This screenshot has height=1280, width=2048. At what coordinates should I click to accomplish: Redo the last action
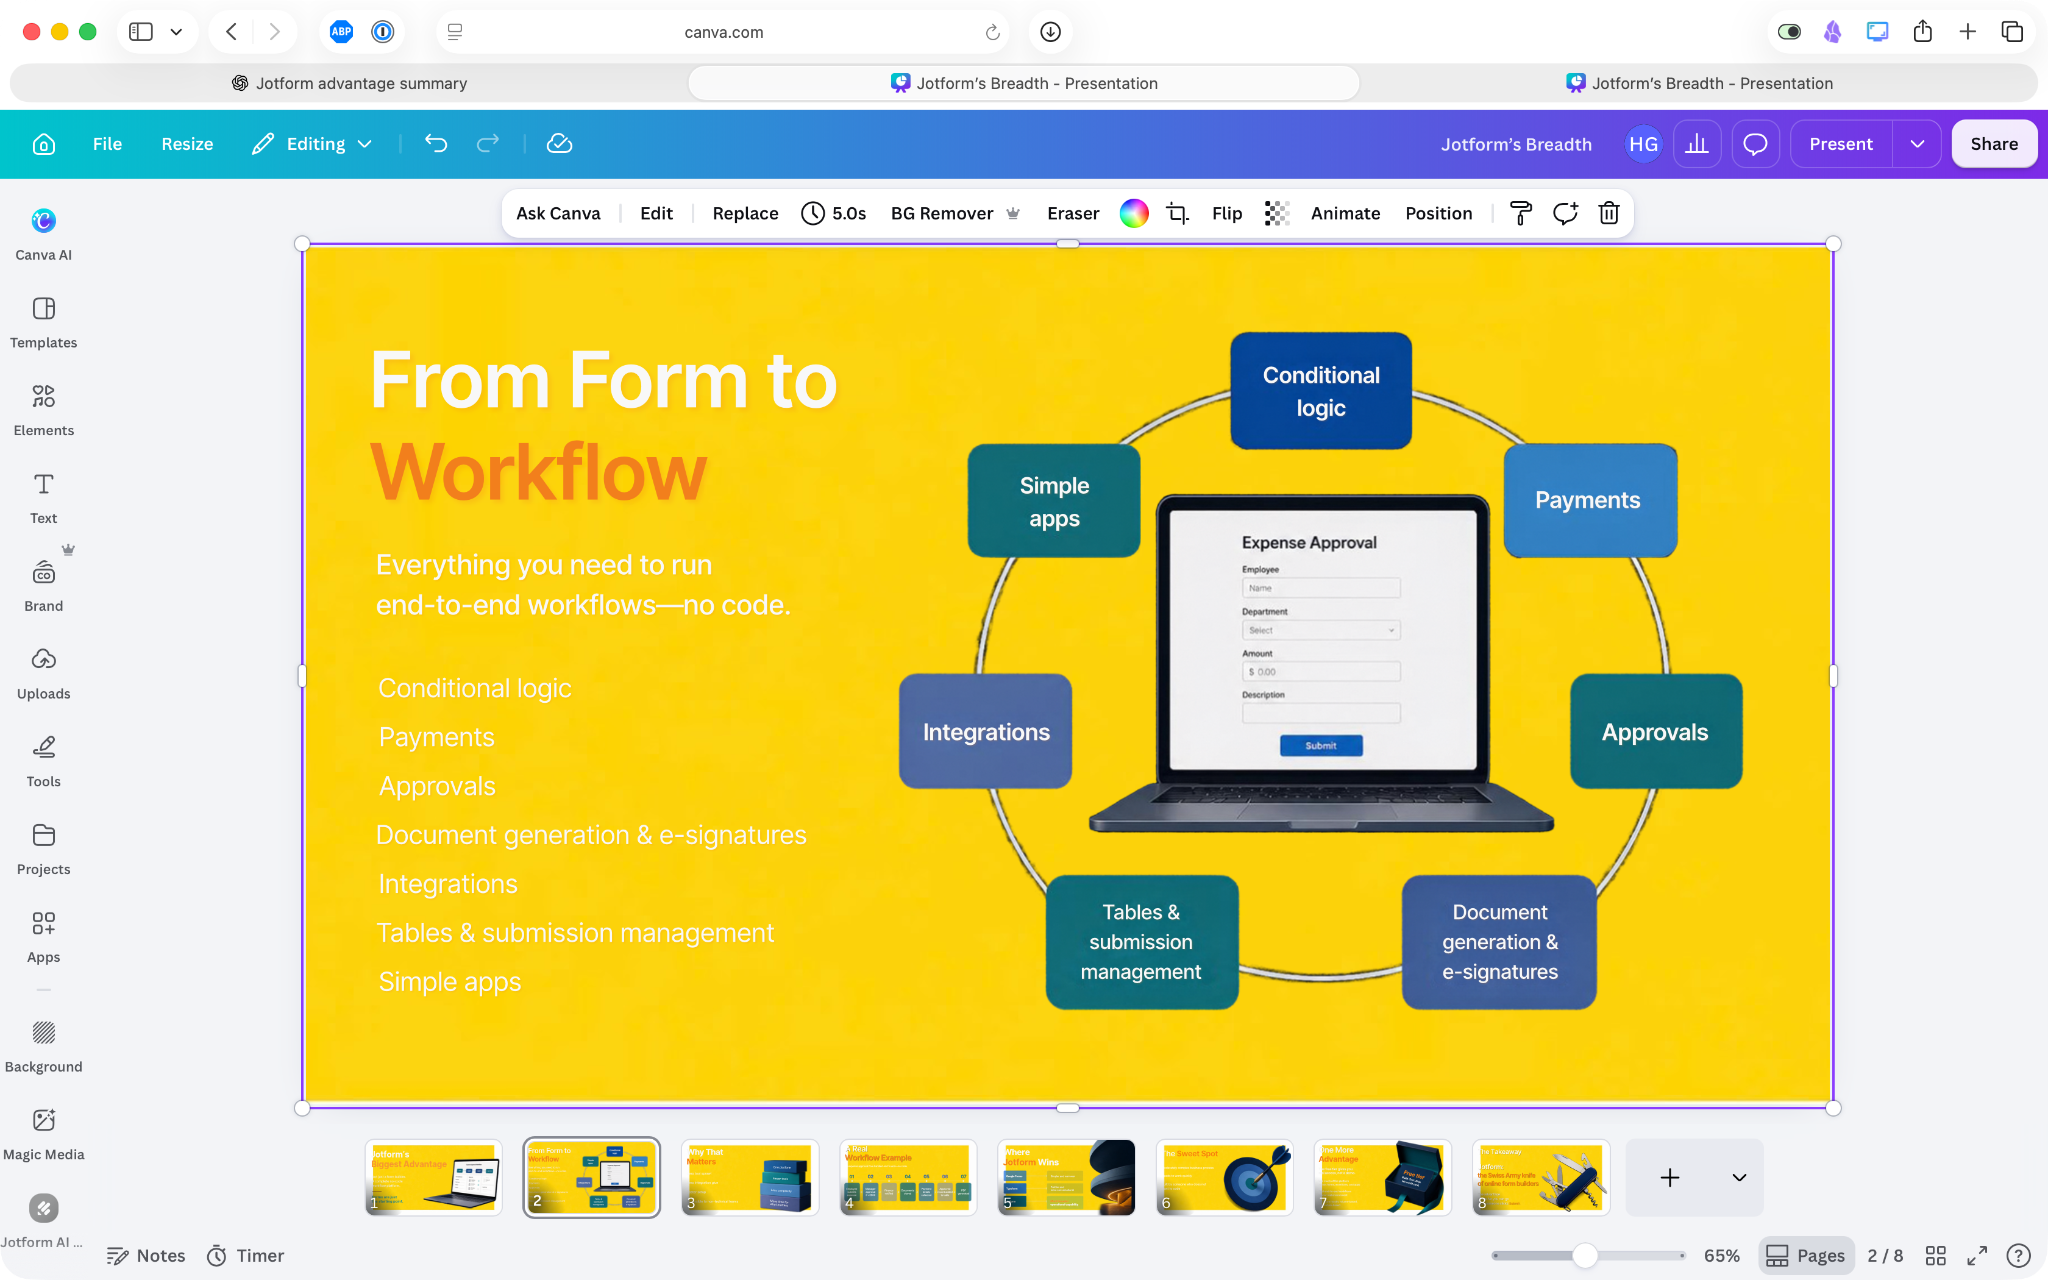(488, 144)
